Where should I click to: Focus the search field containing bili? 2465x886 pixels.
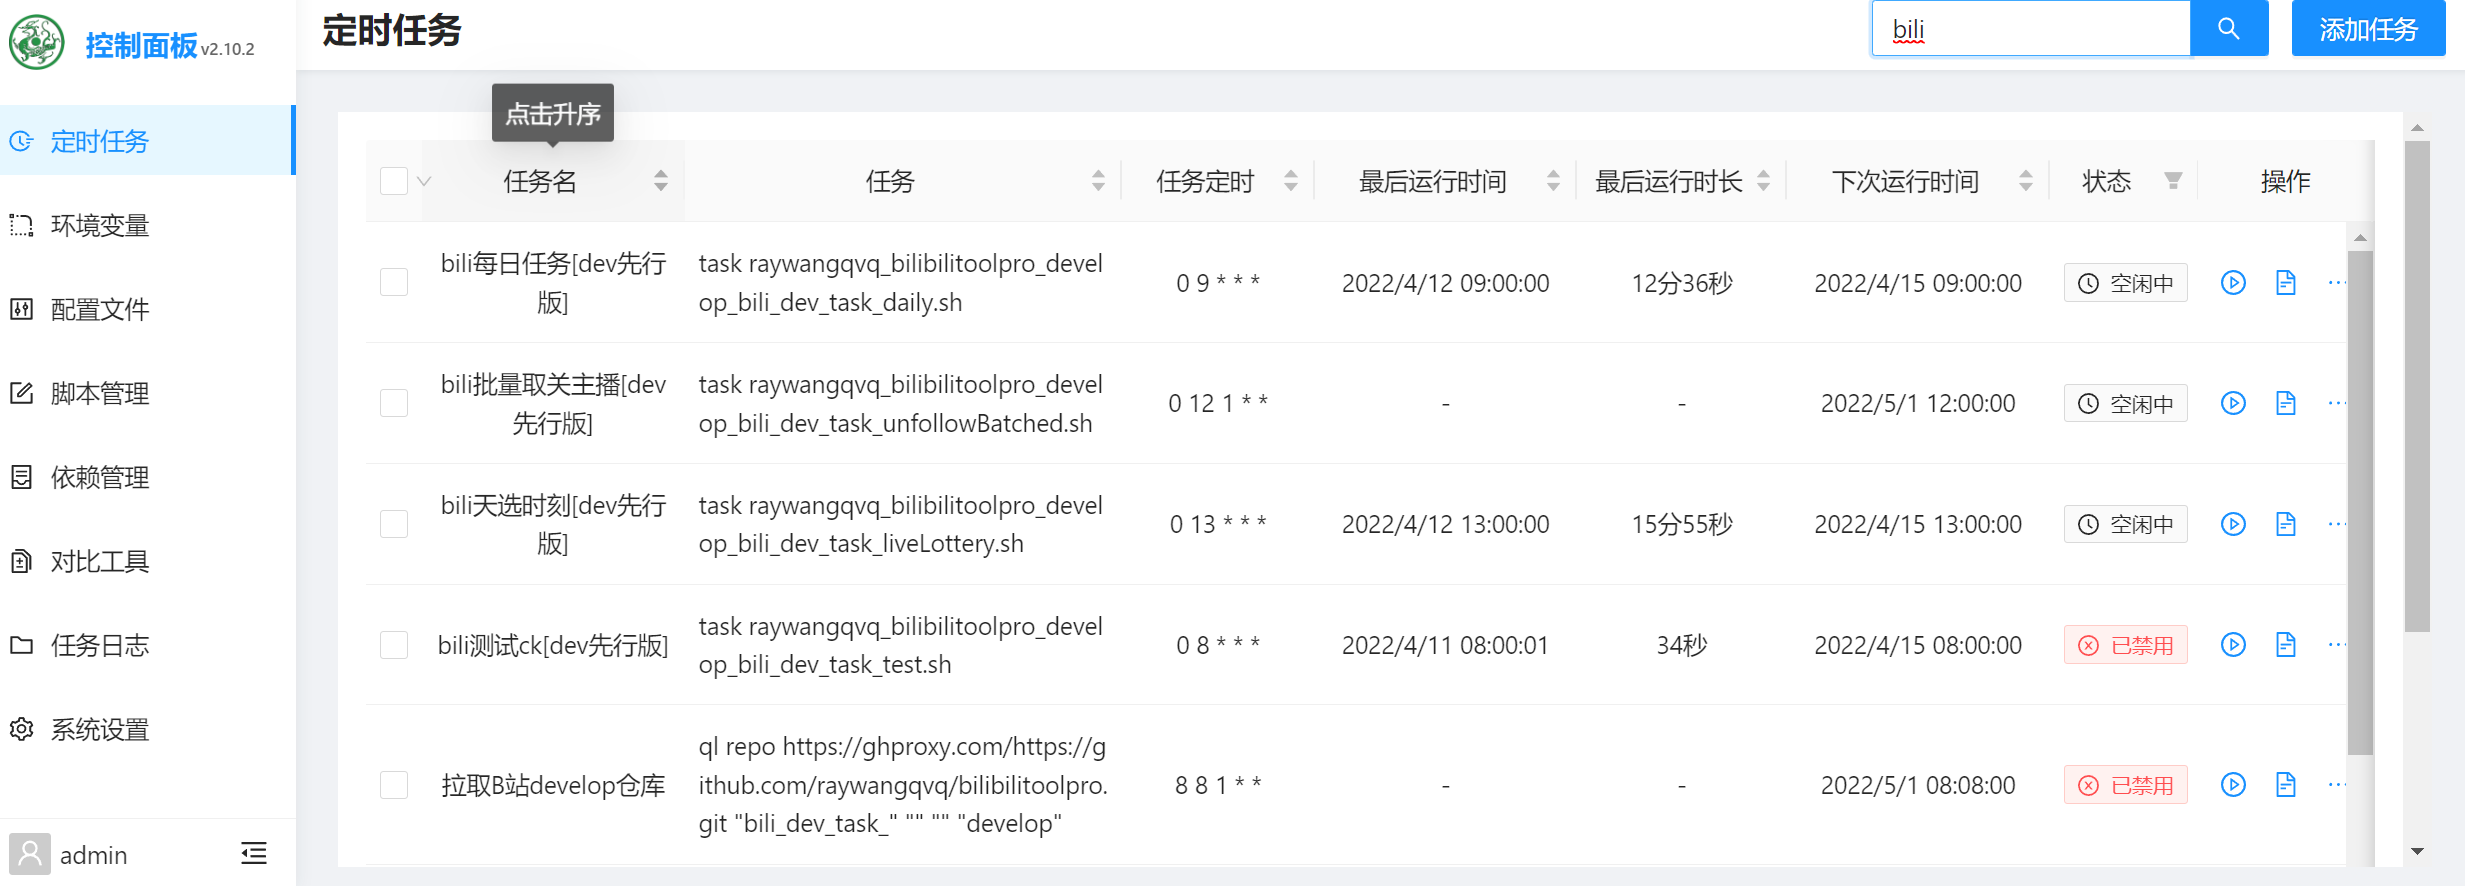point(2030,29)
